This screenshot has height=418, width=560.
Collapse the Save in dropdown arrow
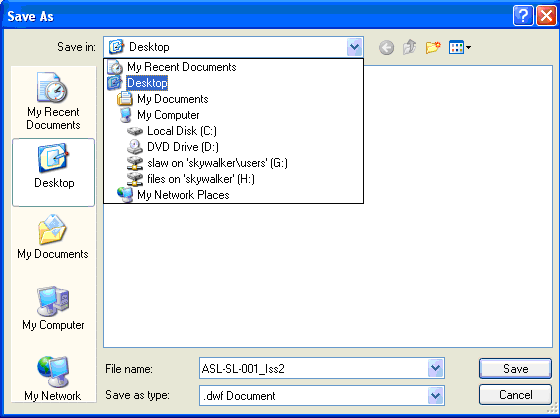click(x=354, y=47)
